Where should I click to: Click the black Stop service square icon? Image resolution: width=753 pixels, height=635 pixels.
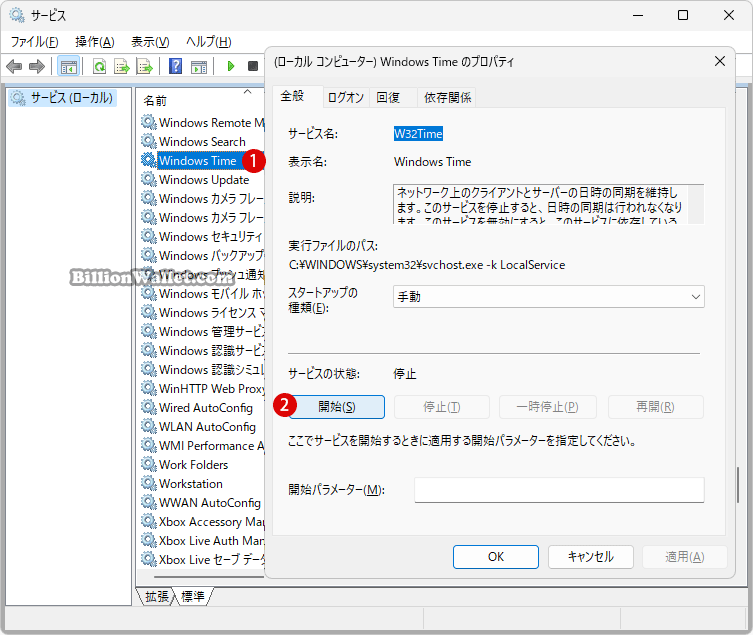(x=253, y=66)
